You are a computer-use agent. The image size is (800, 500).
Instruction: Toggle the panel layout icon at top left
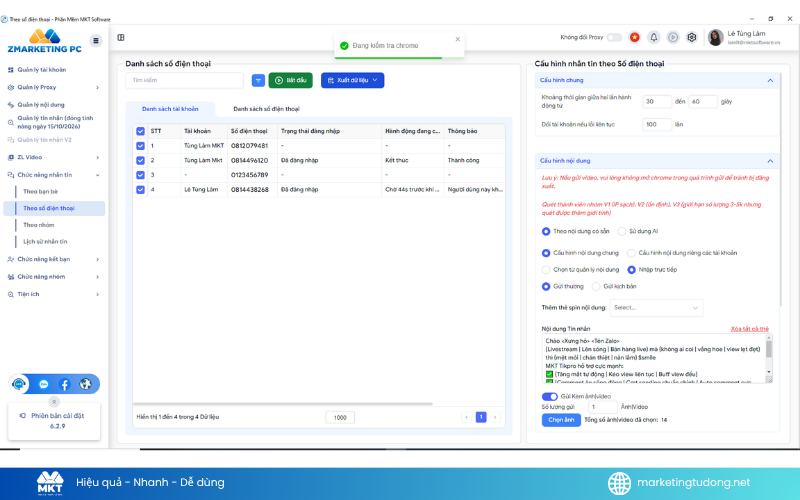121,37
